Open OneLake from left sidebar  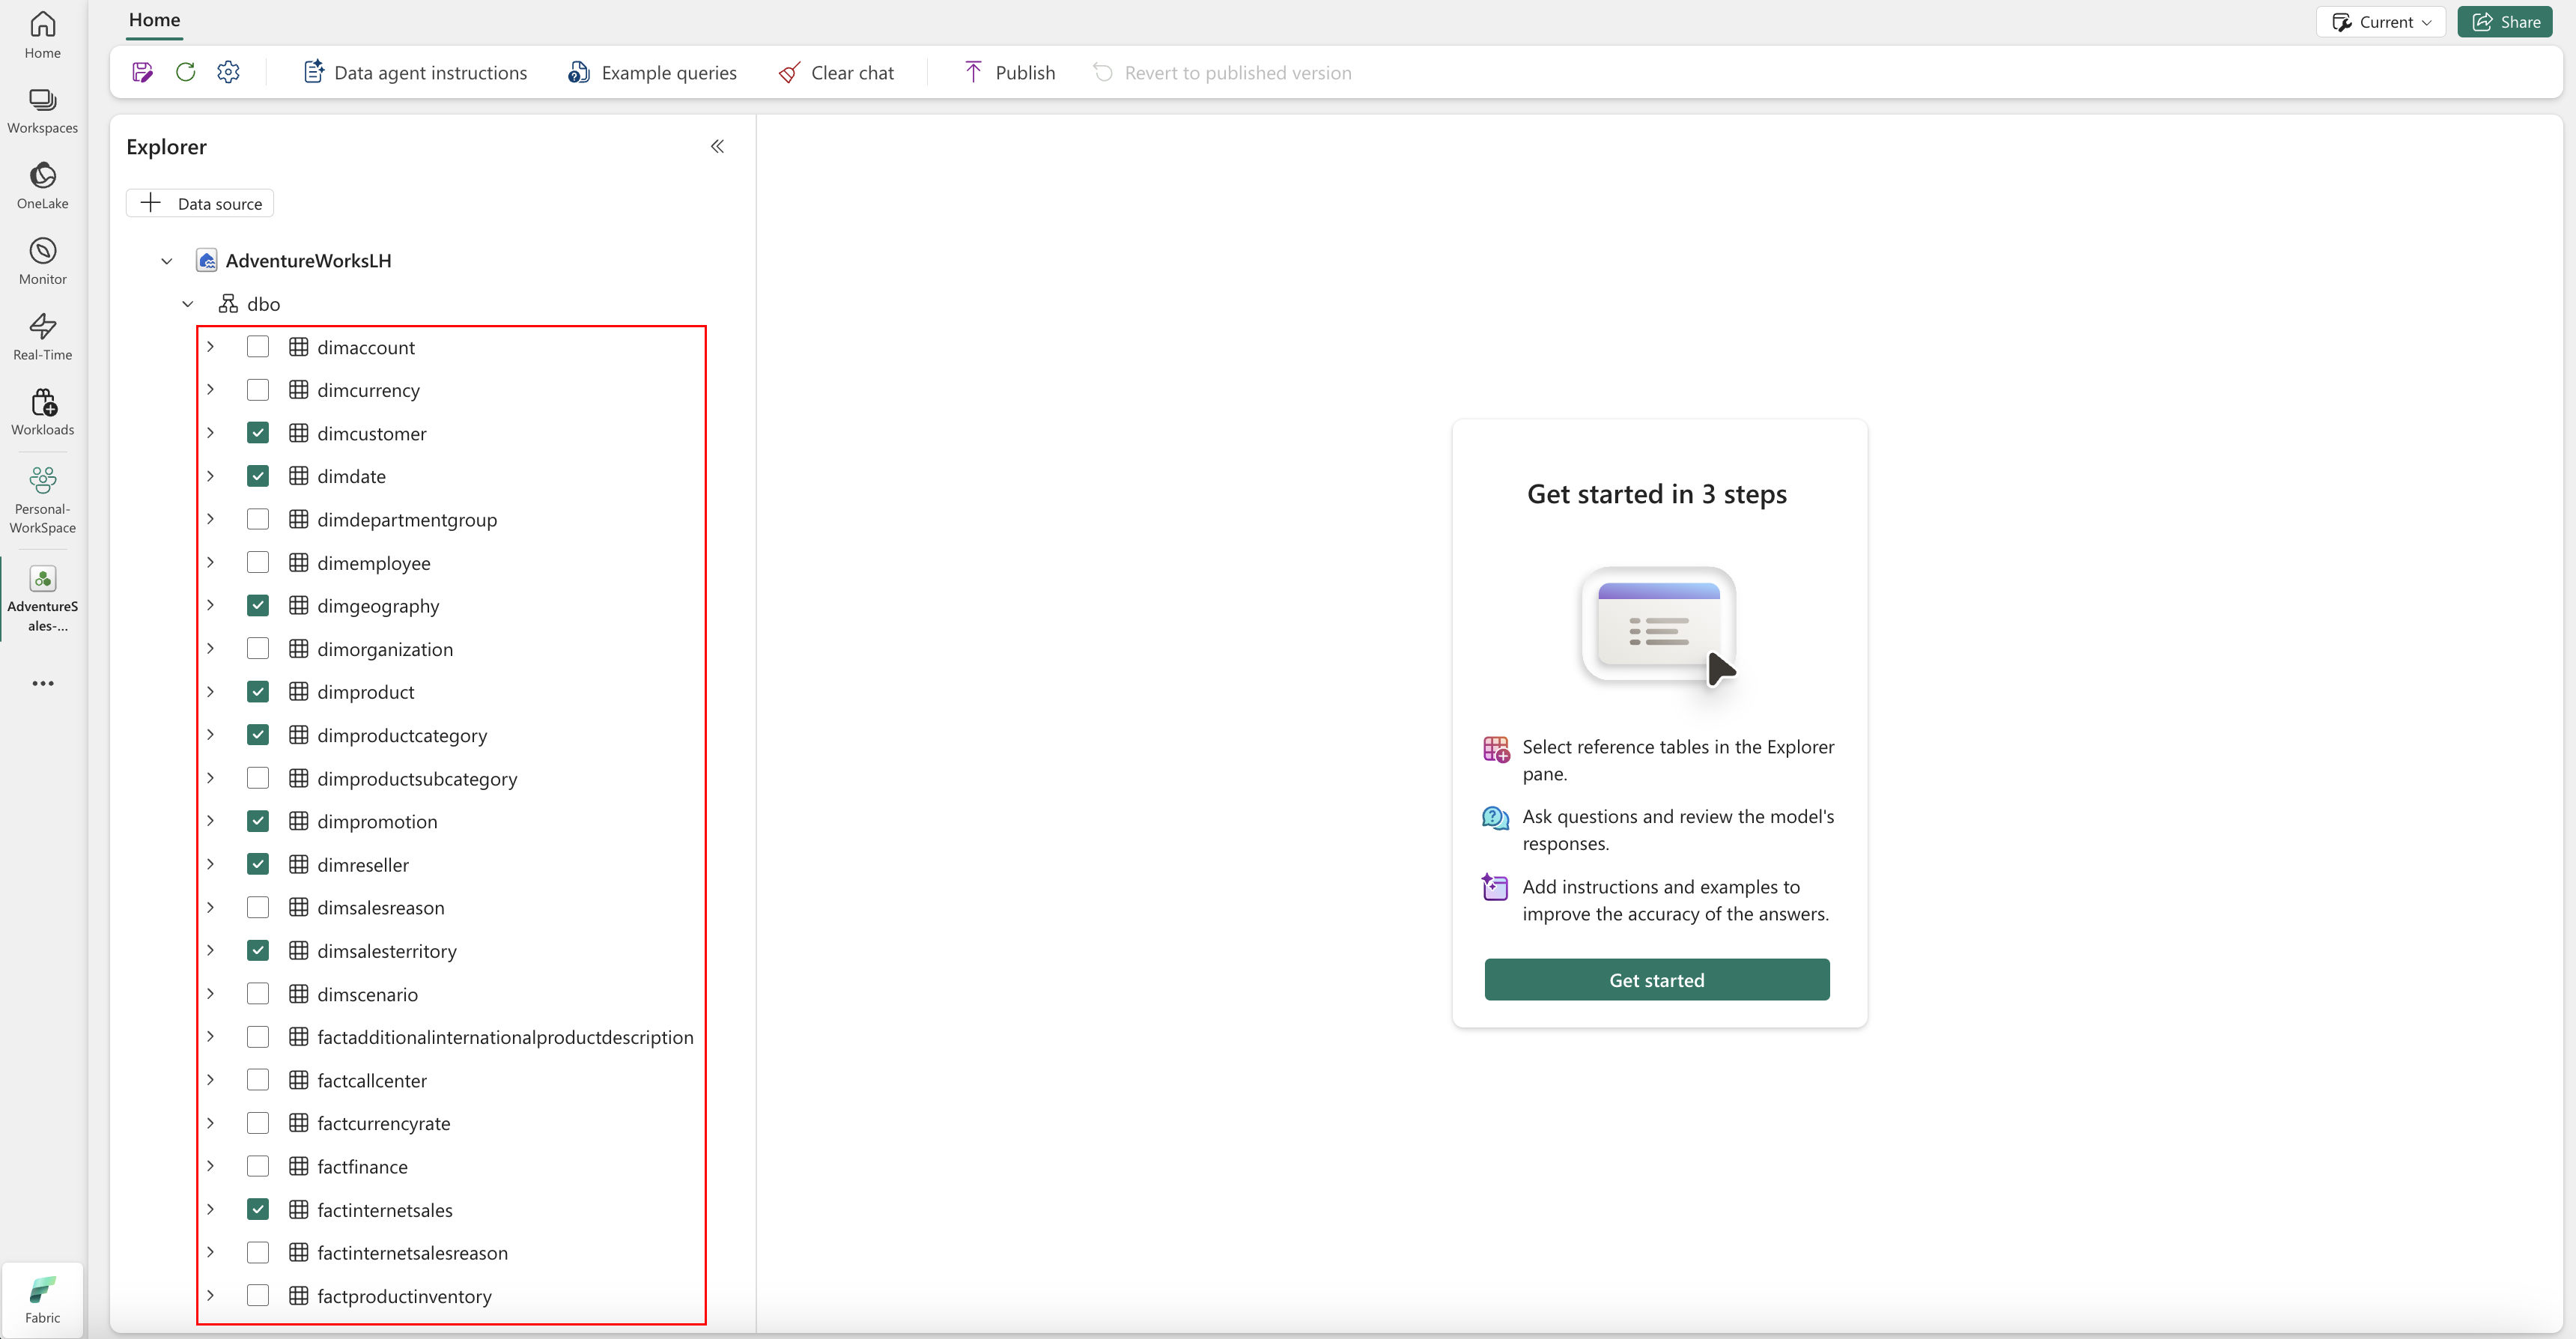(x=42, y=185)
